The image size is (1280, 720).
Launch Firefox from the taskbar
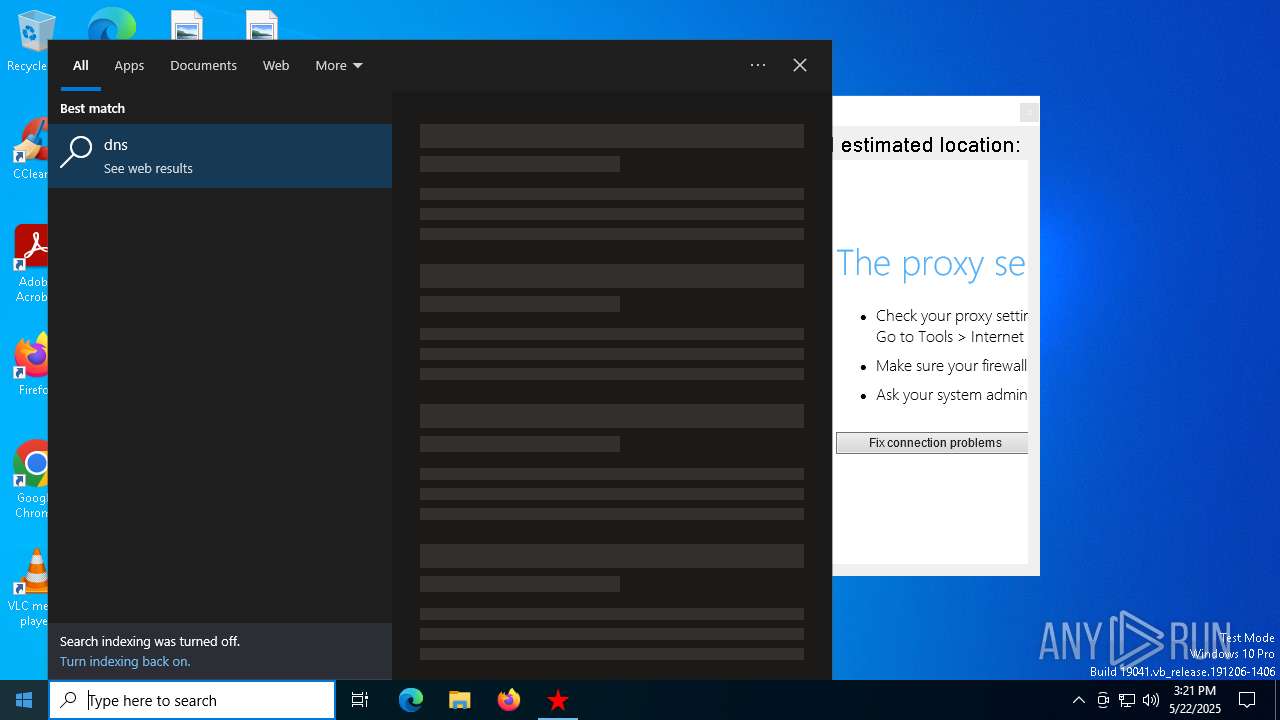coord(509,700)
